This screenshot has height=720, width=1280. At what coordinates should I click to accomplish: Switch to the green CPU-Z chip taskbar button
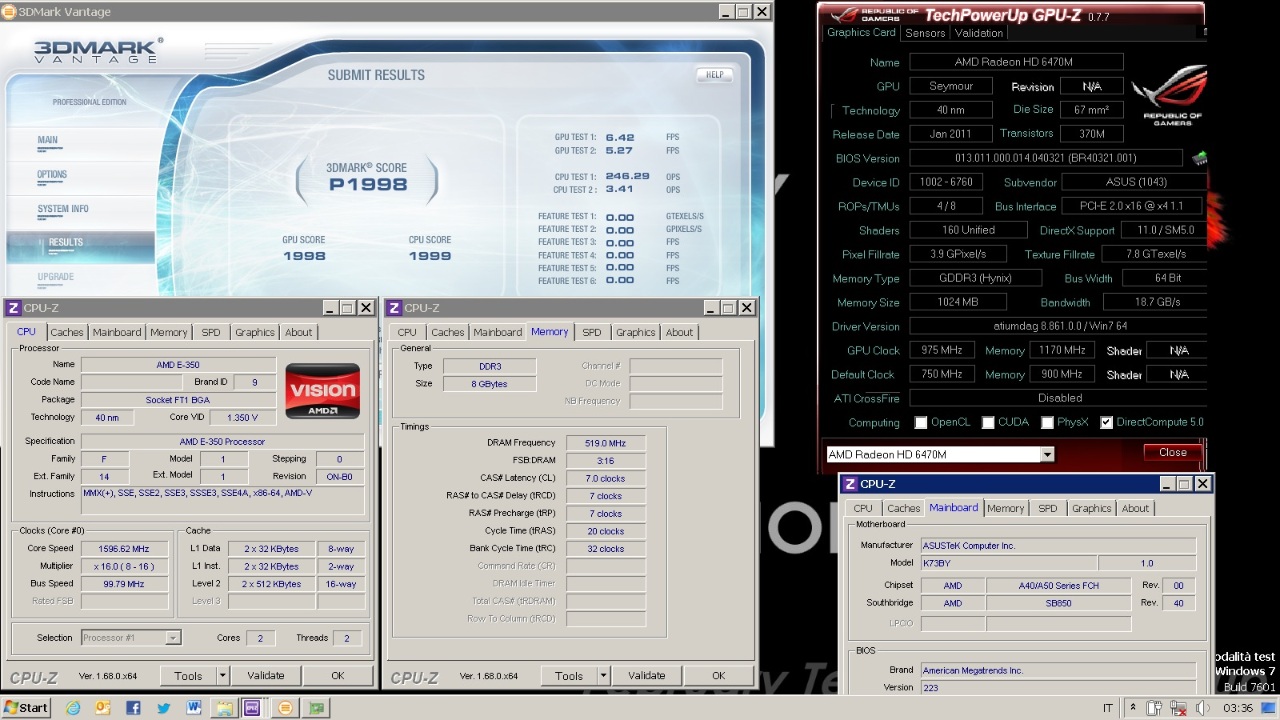[x=316, y=707]
